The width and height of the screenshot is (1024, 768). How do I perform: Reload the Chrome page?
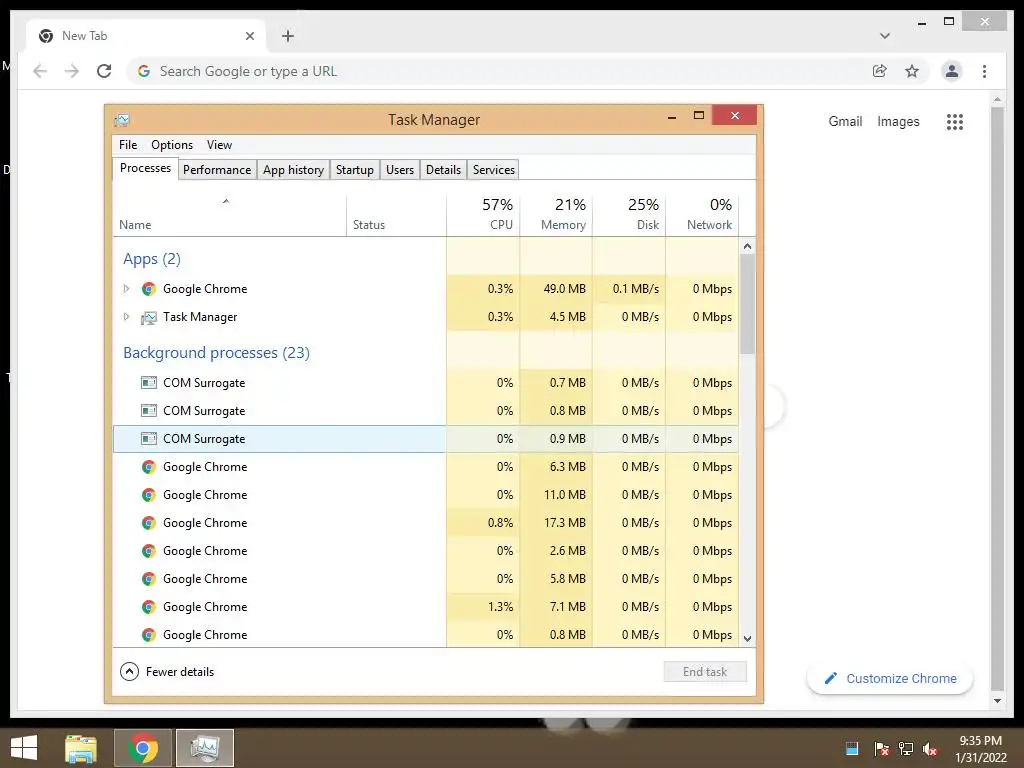pos(104,71)
